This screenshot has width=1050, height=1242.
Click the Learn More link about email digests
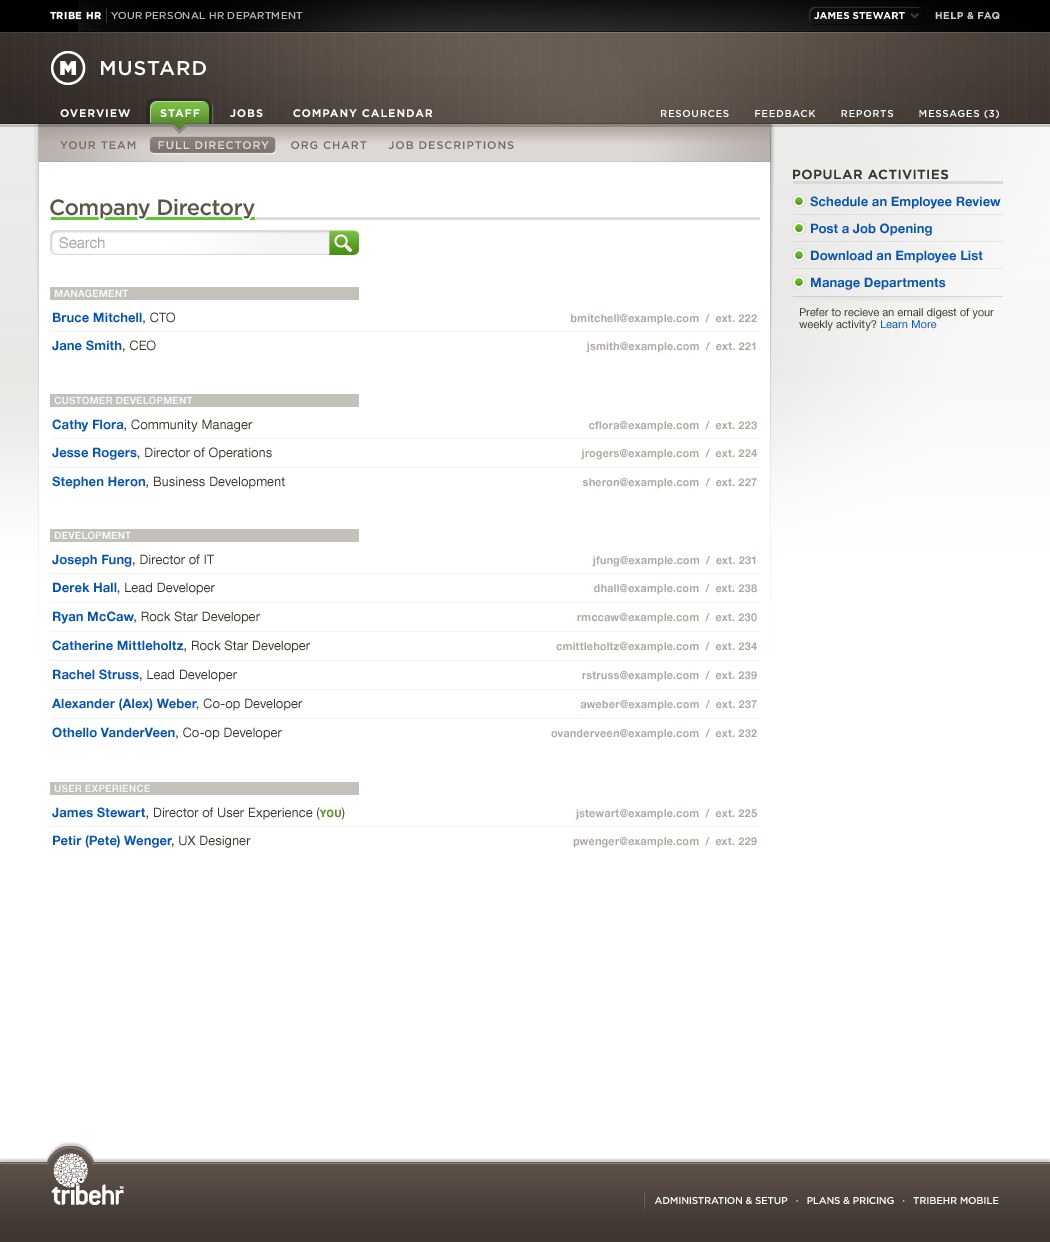(907, 324)
